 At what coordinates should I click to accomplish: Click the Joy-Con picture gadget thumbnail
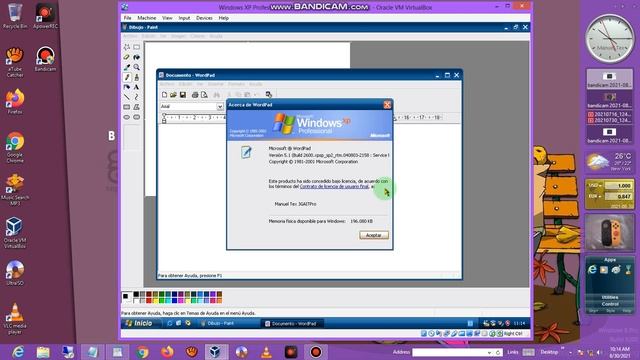pyautogui.click(x=610, y=232)
